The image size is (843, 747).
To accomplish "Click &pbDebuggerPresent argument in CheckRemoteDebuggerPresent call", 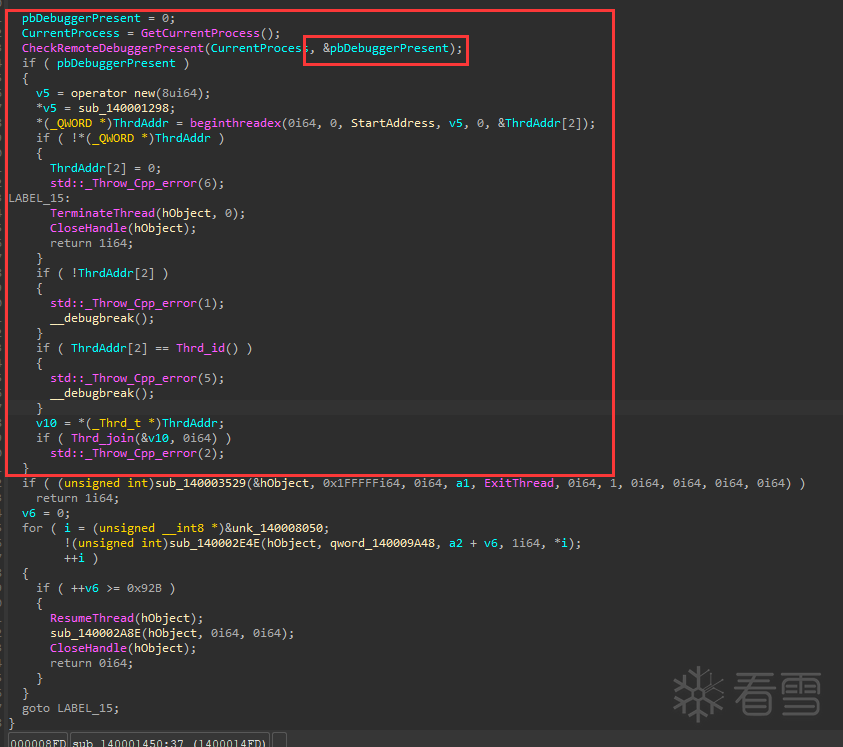I will 385,48.
